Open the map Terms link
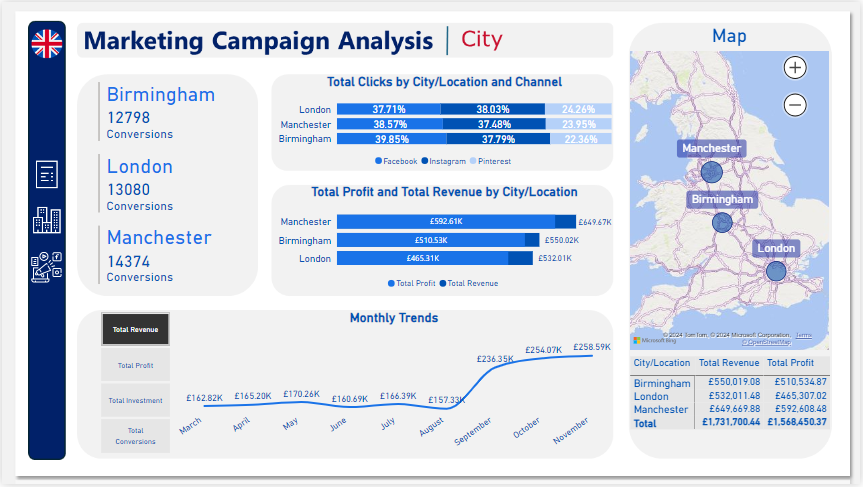Viewport: 863px width, 487px height. click(803, 335)
